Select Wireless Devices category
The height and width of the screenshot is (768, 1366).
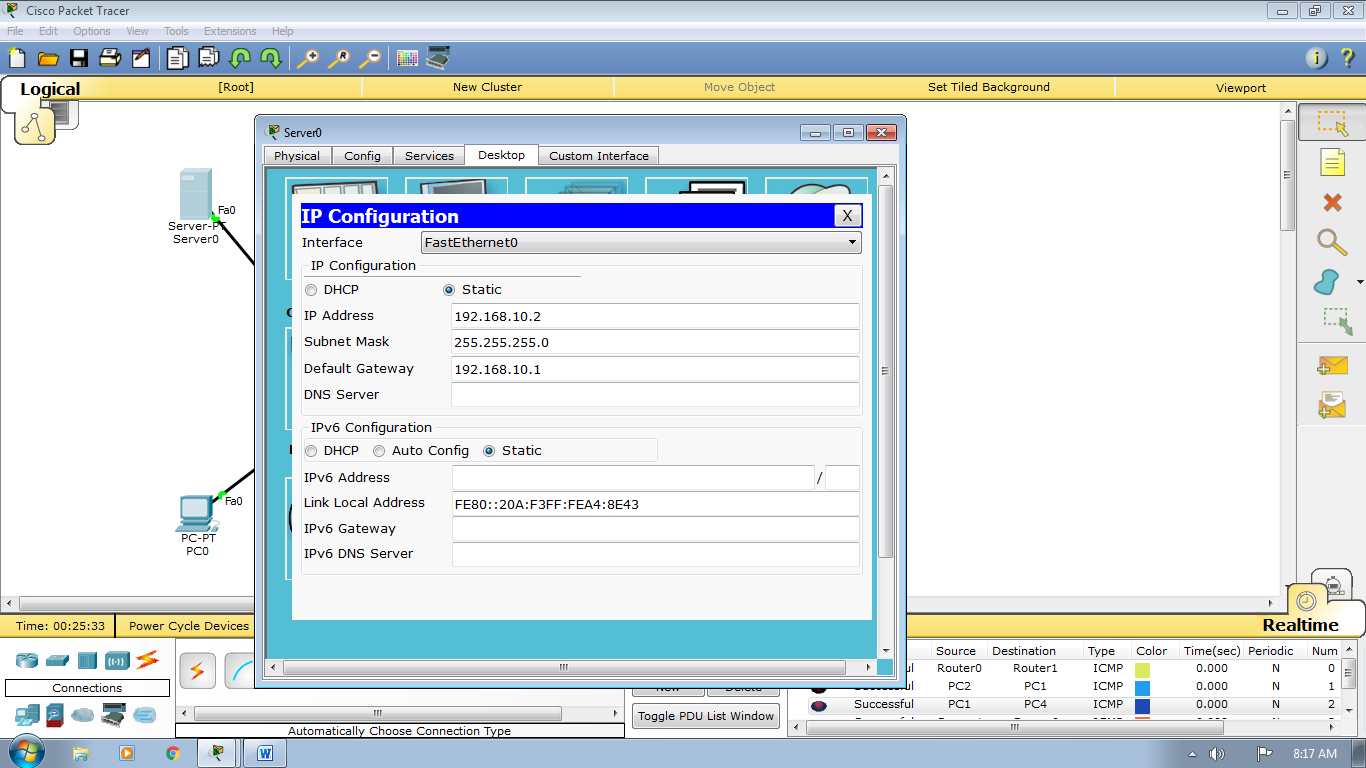(117, 660)
